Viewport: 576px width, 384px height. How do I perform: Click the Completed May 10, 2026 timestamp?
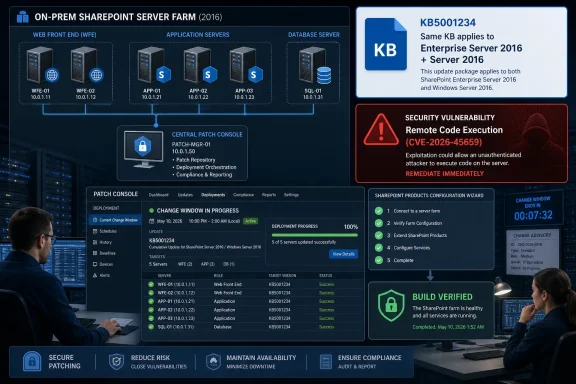point(448,327)
